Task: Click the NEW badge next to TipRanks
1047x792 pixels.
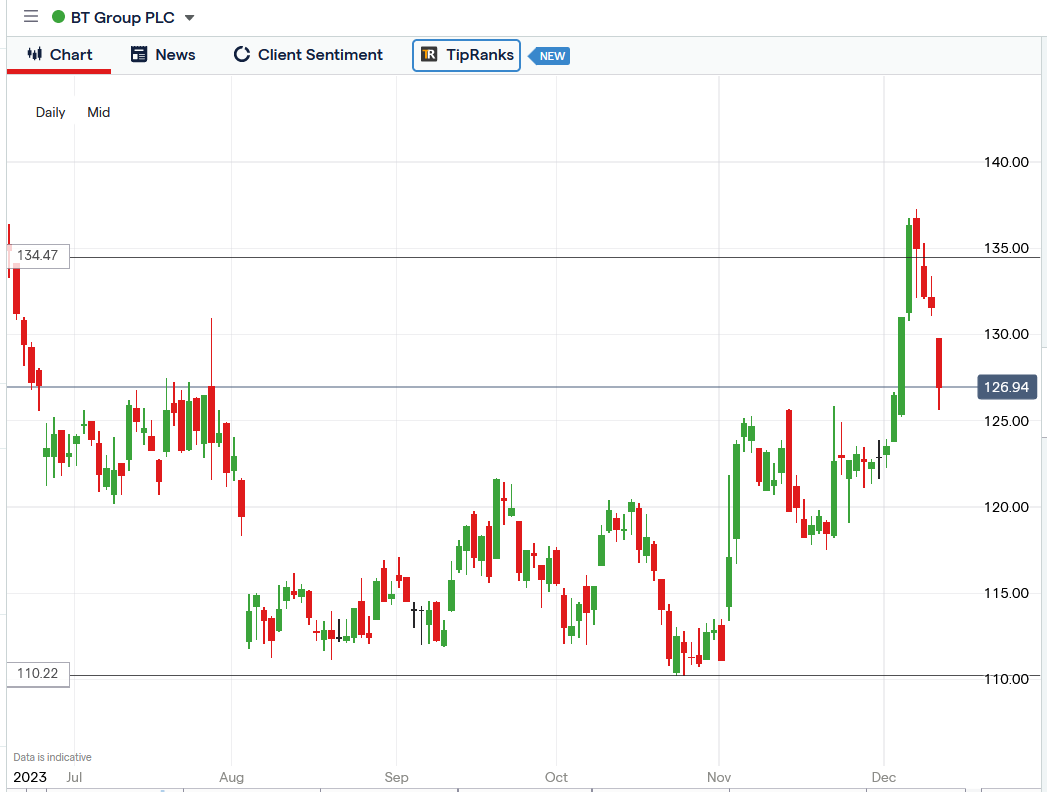Action: (550, 56)
